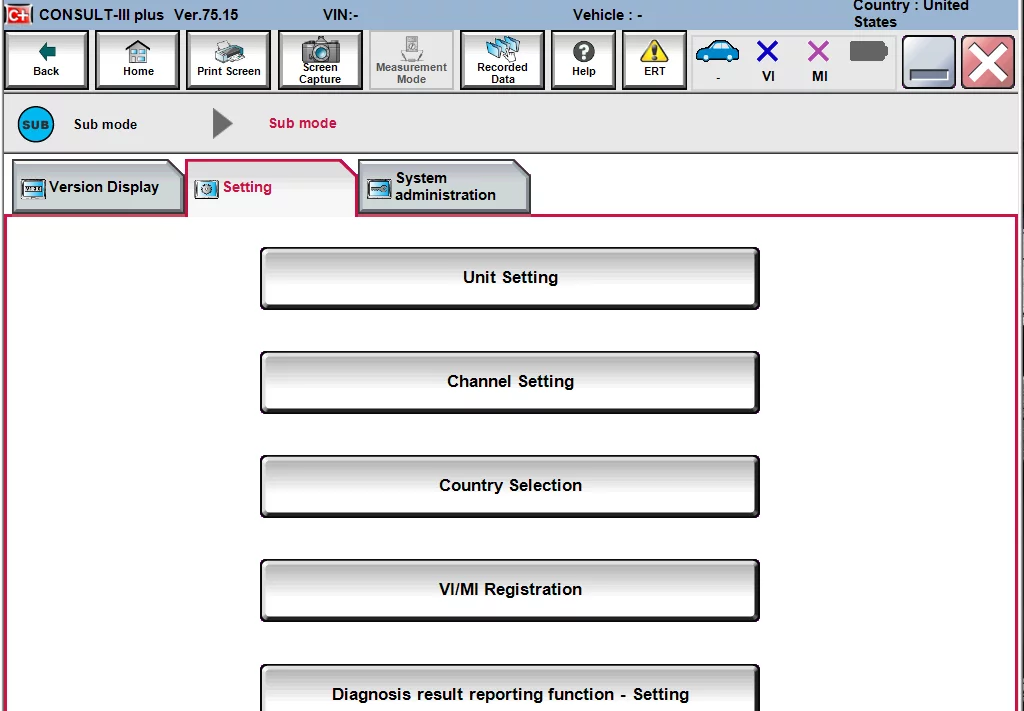Activate the Screen Capture camera icon

[320, 59]
